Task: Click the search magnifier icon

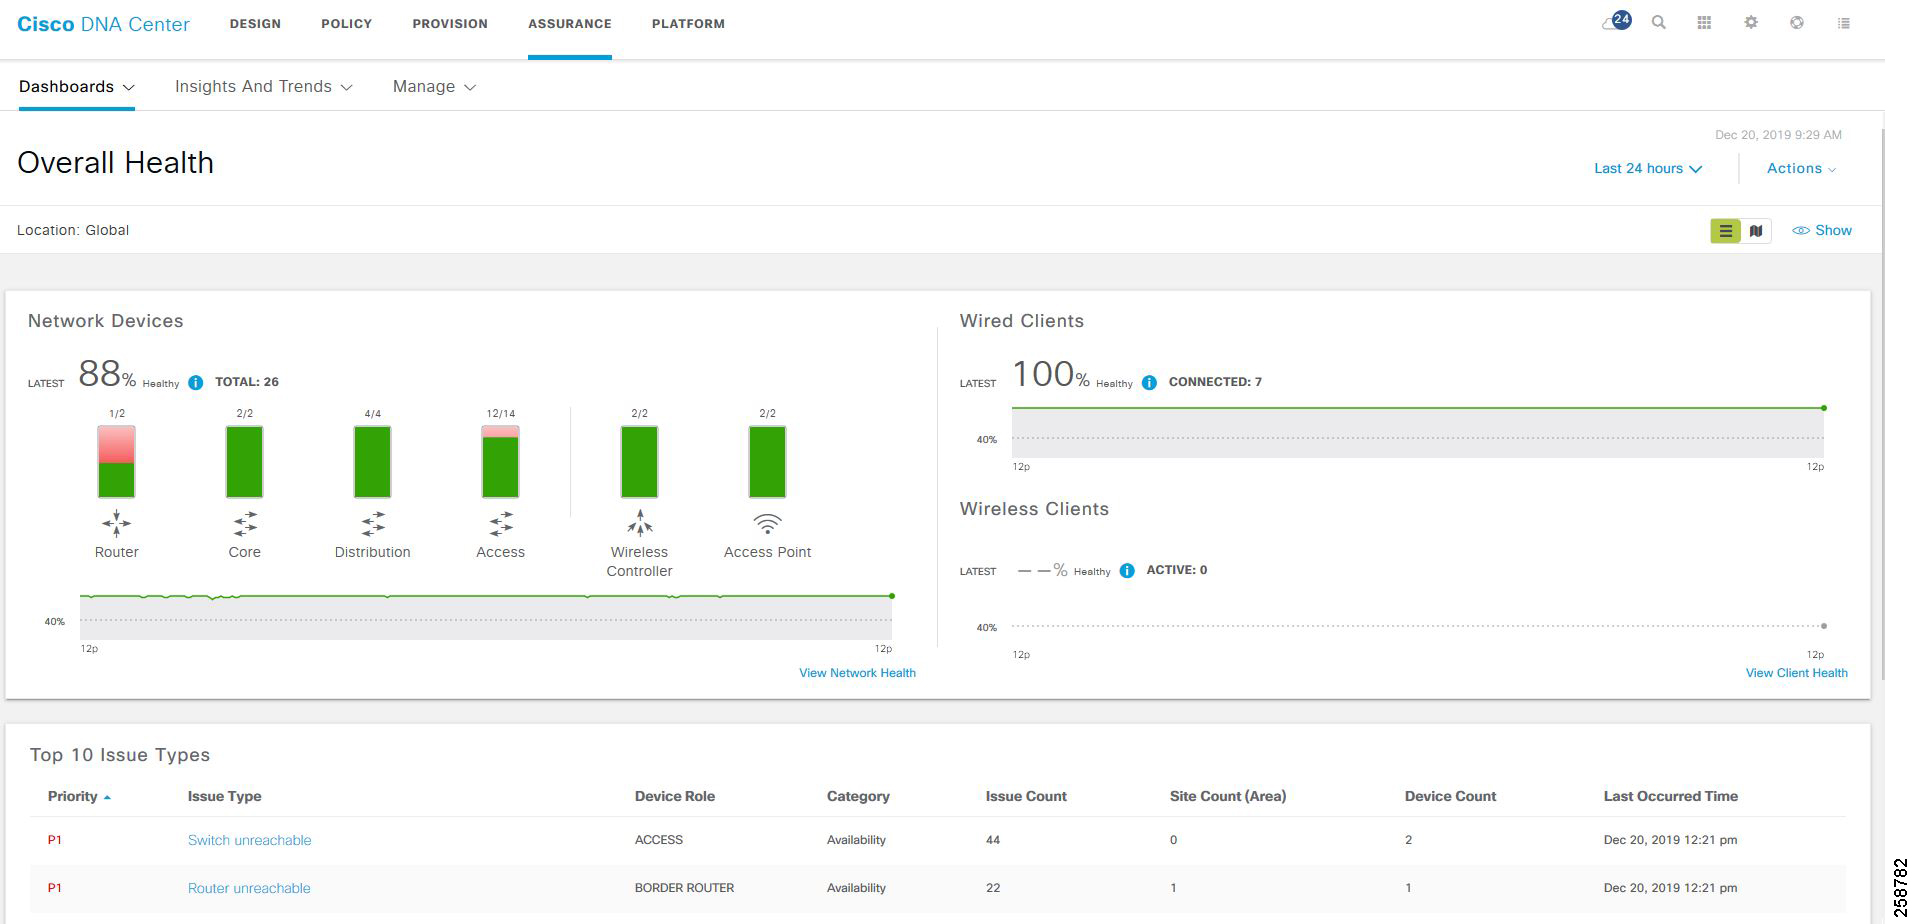Action: tap(1659, 22)
